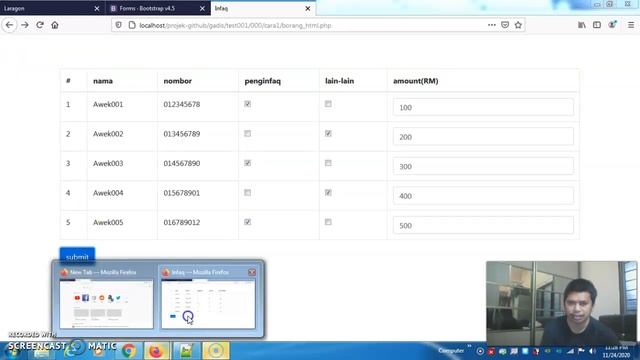Screen dimensions: 640x360
Task: Bookmark this page with the star
Action: point(518,25)
